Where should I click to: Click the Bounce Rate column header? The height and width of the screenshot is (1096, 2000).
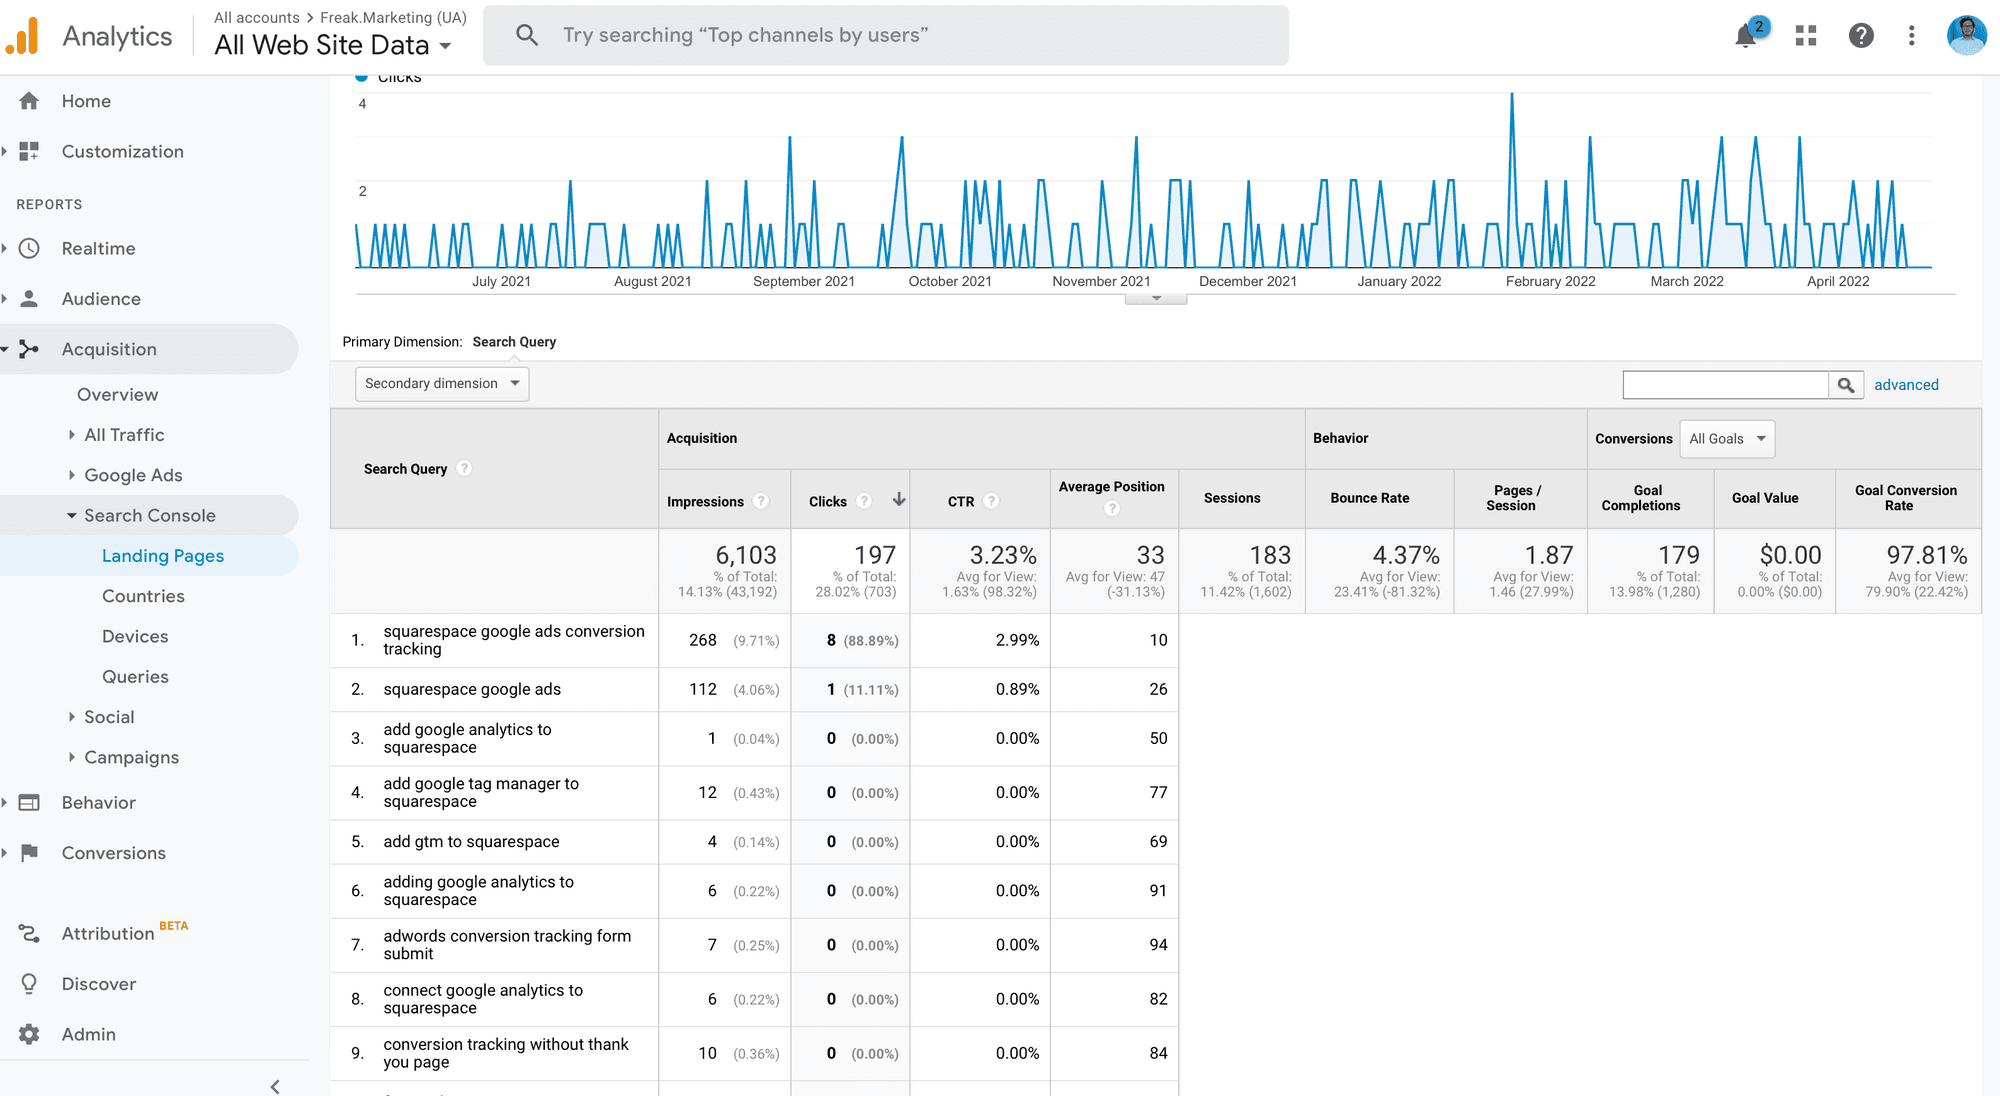[x=1369, y=498]
